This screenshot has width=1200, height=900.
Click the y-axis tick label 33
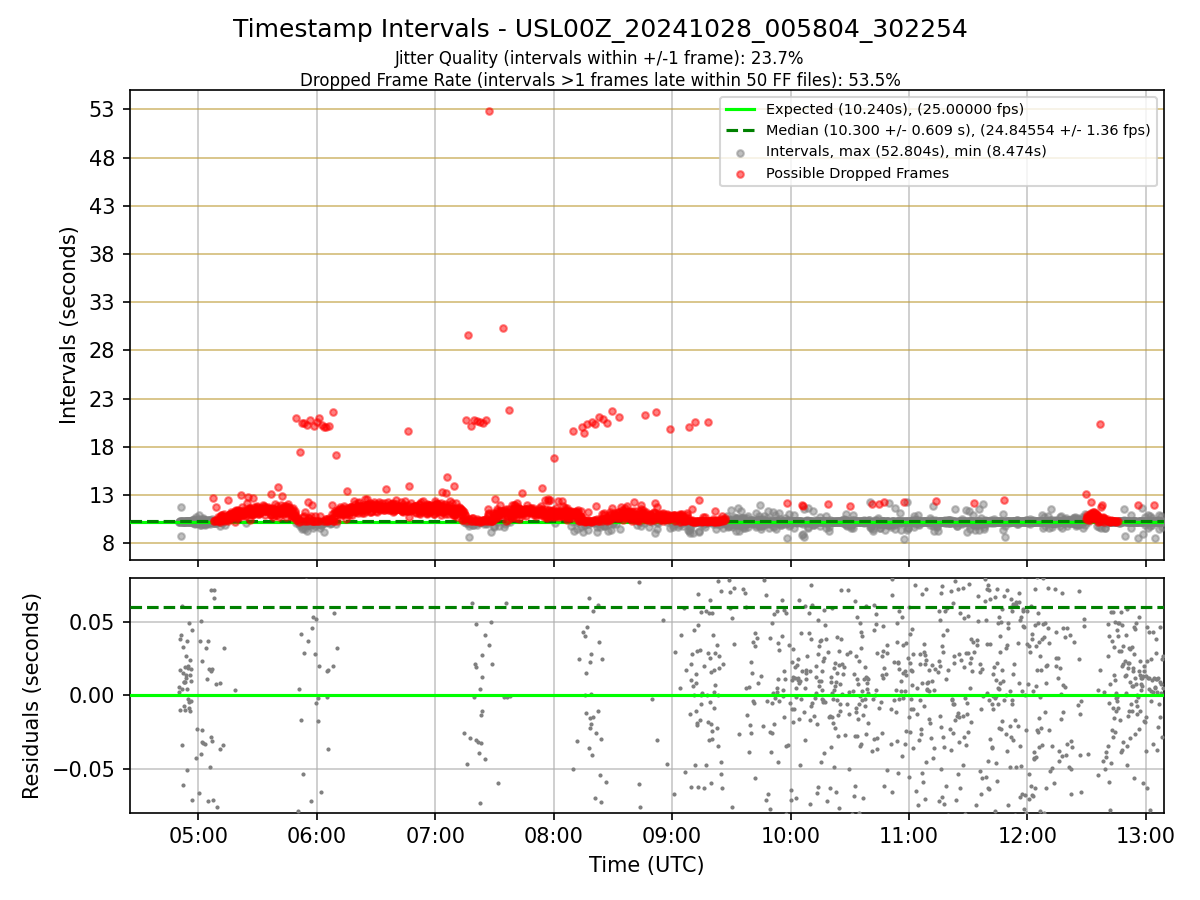click(x=104, y=302)
